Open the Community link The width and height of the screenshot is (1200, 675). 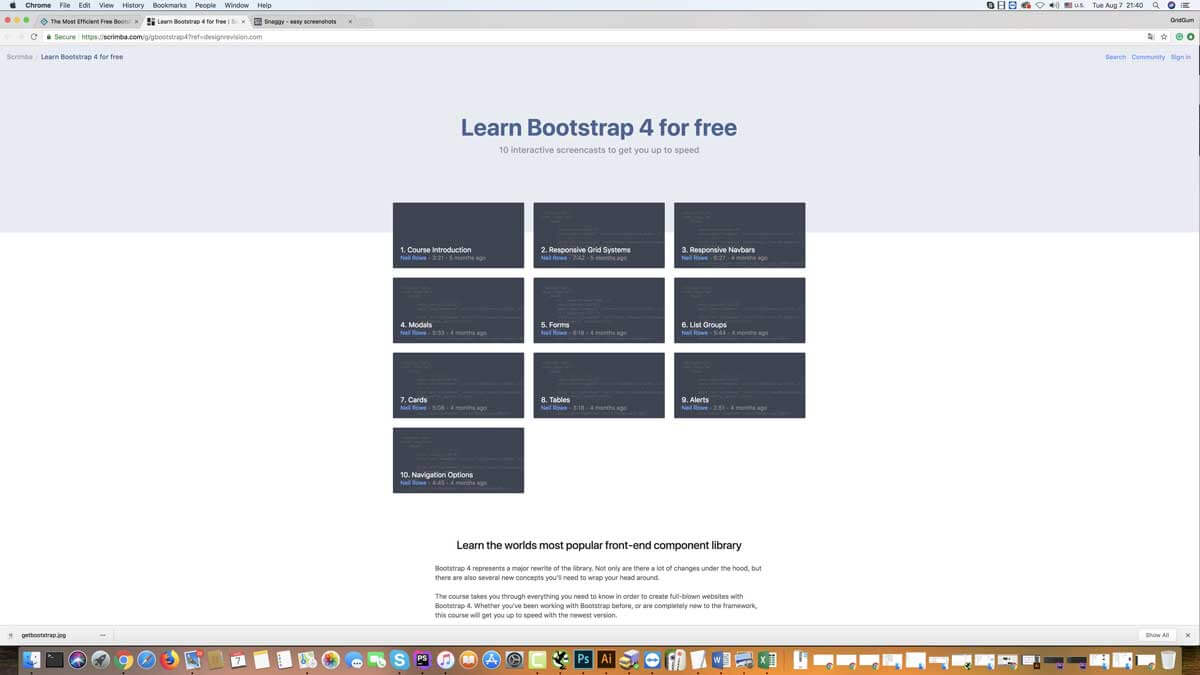tap(1148, 57)
